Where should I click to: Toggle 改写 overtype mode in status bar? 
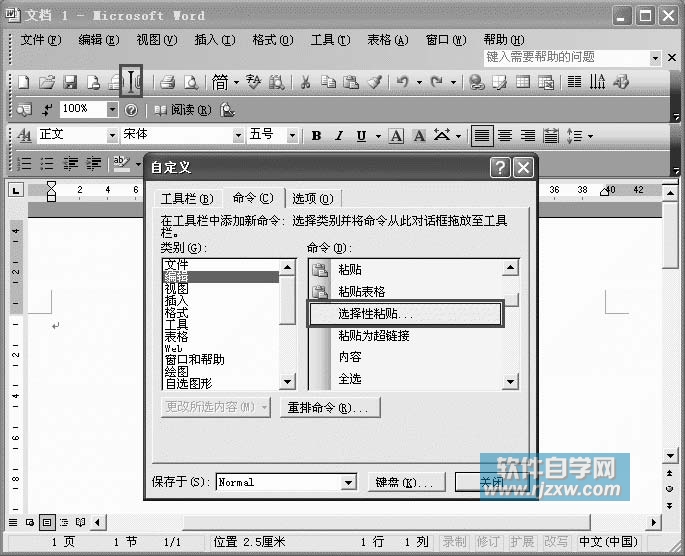(556, 542)
